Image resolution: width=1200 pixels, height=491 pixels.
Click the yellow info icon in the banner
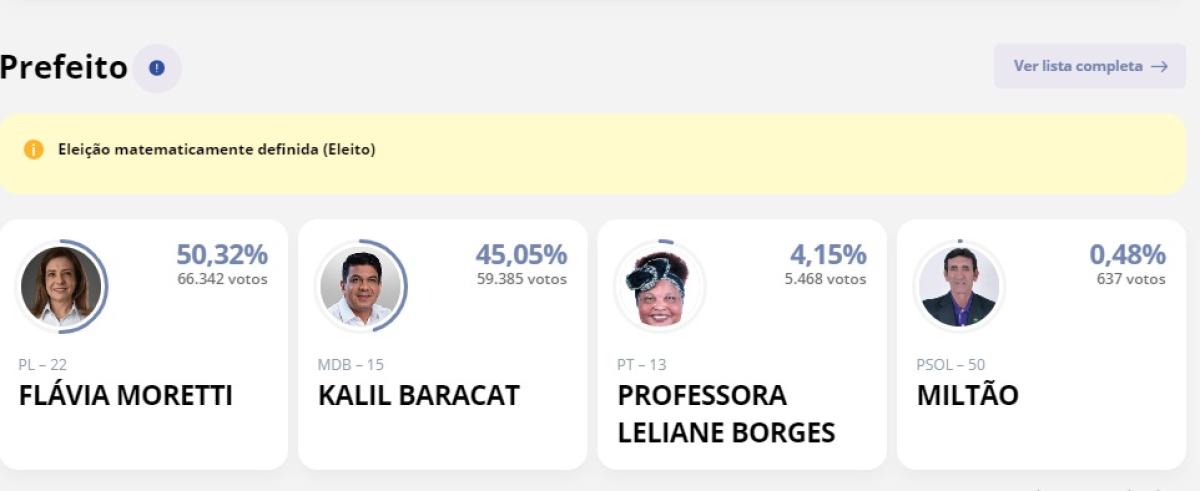tap(34, 150)
